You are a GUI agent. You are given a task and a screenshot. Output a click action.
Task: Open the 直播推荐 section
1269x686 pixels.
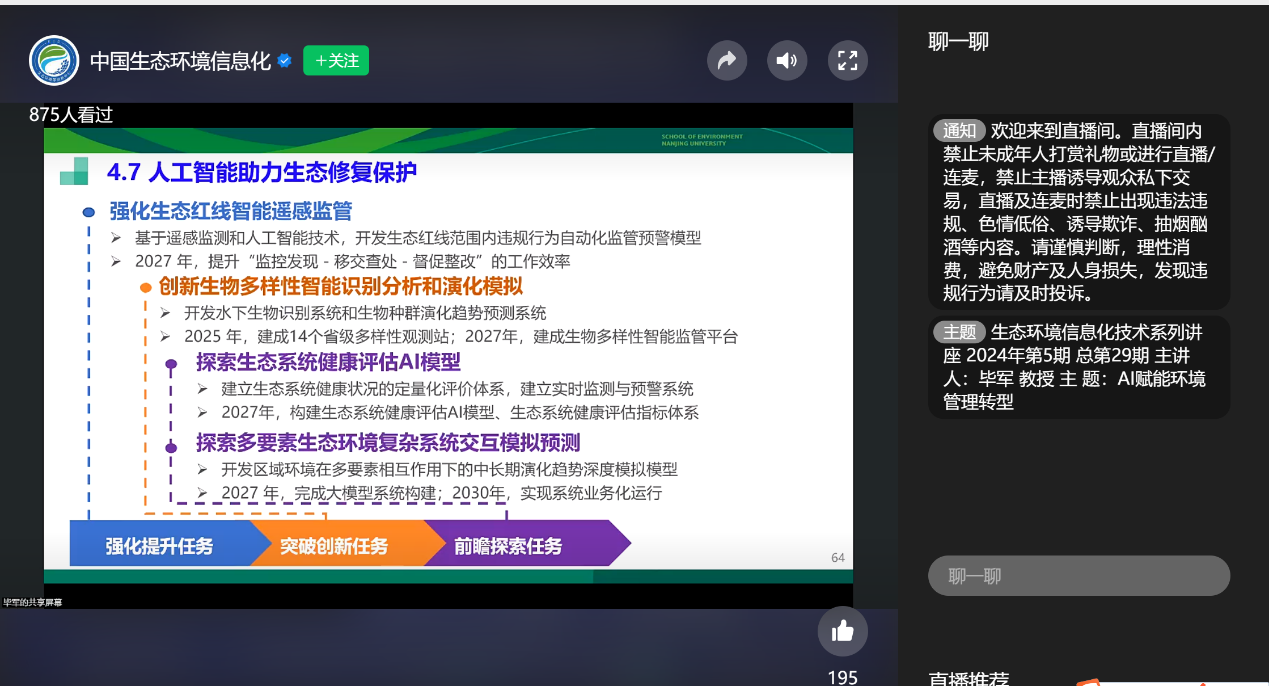(968, 679)
